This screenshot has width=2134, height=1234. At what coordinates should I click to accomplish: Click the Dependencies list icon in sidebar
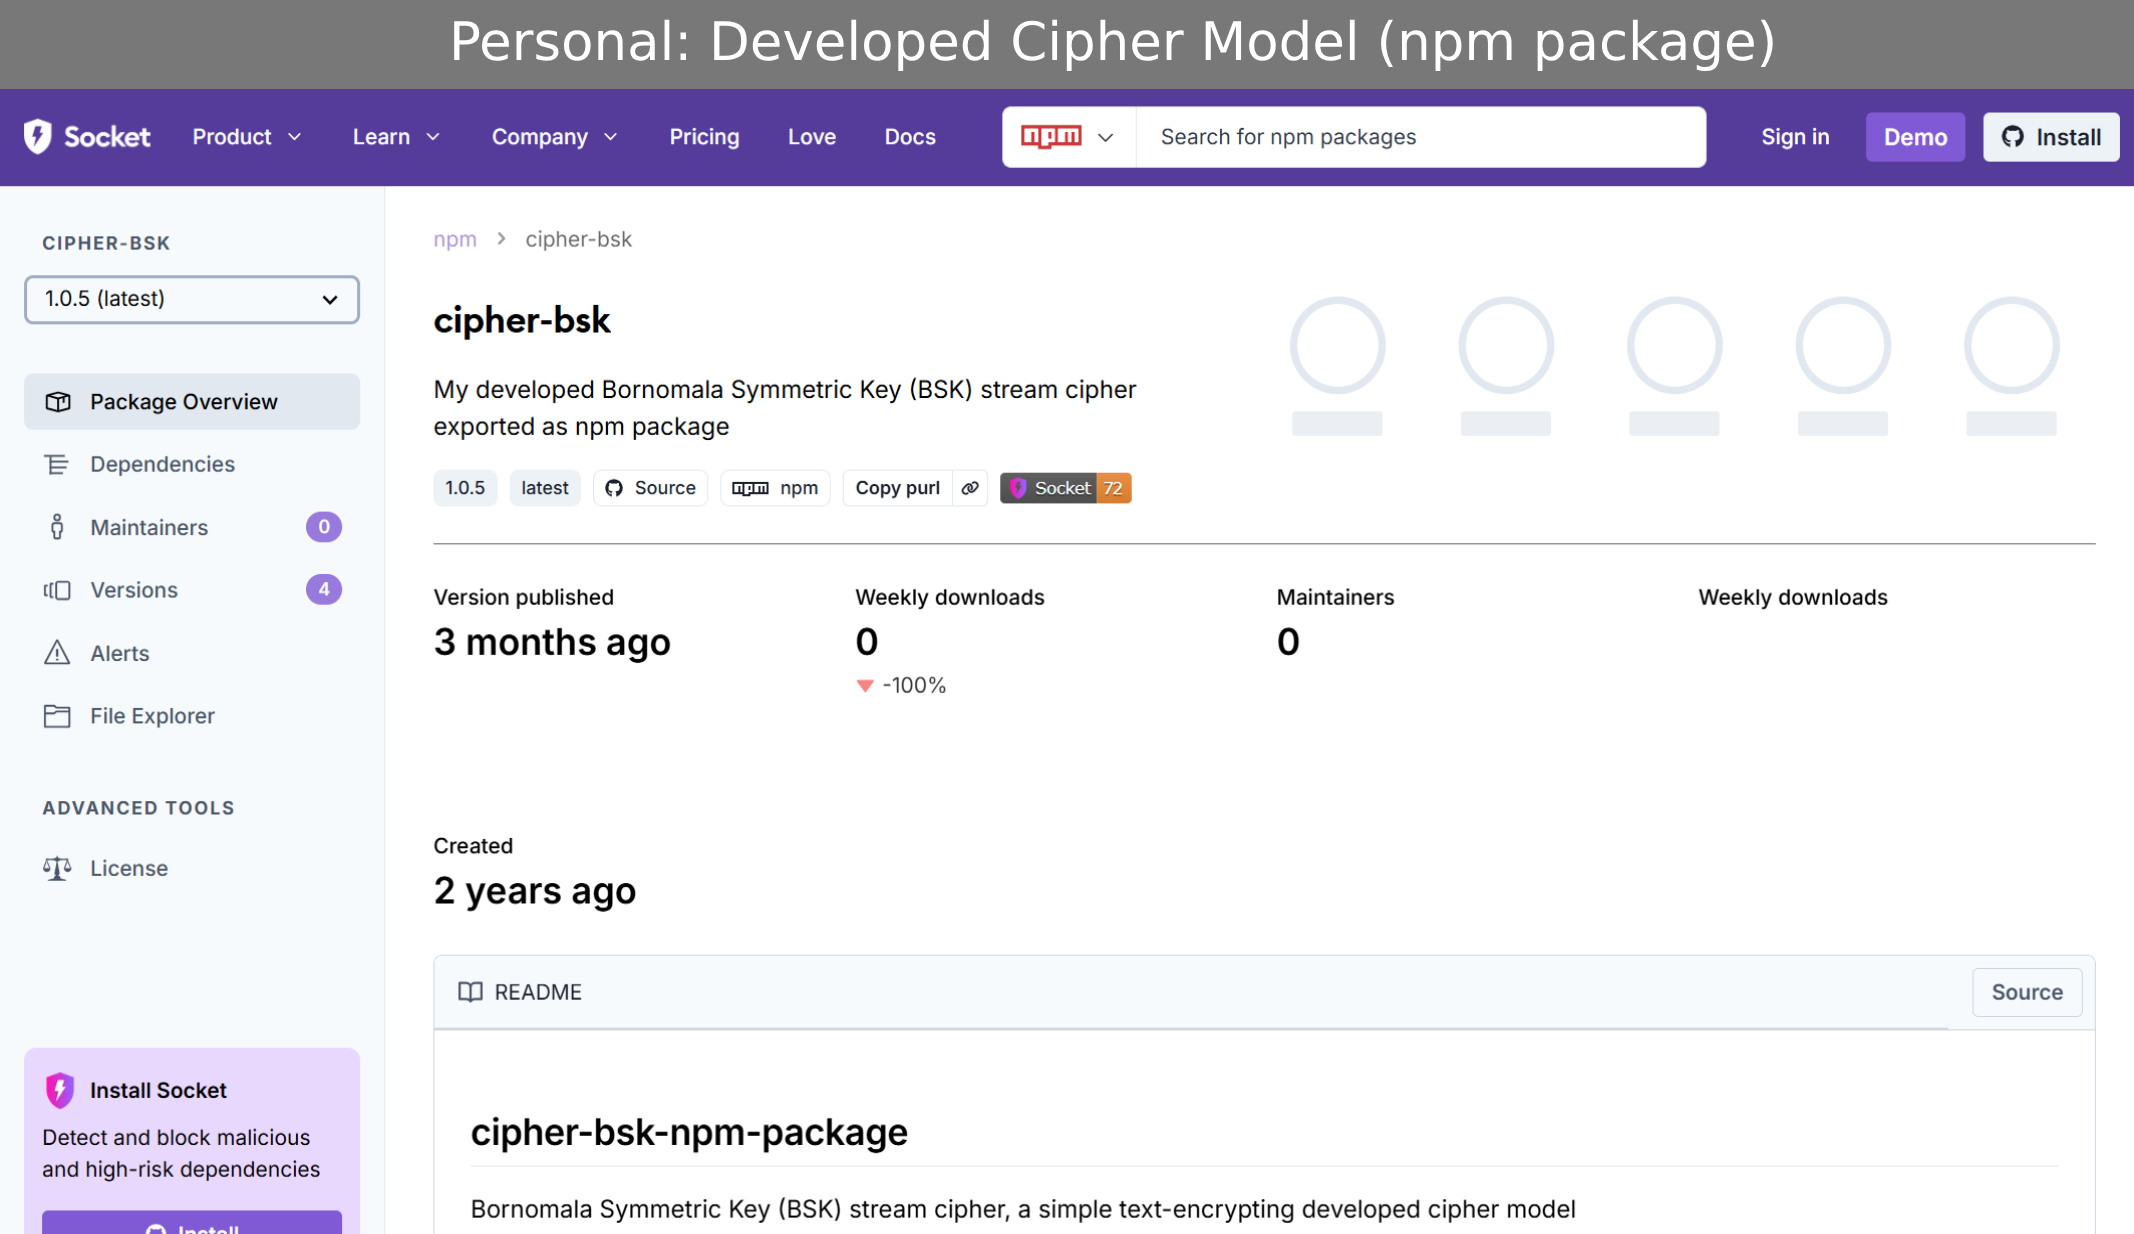coord(57,464)
